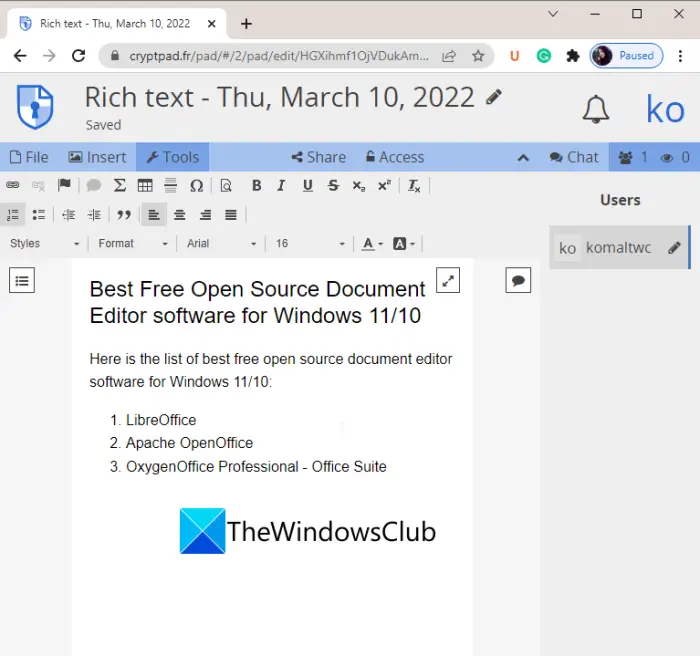This screenshot has width=700, height=656.
Task: Open the special character Omega picker
Action: tap(196, 185)
